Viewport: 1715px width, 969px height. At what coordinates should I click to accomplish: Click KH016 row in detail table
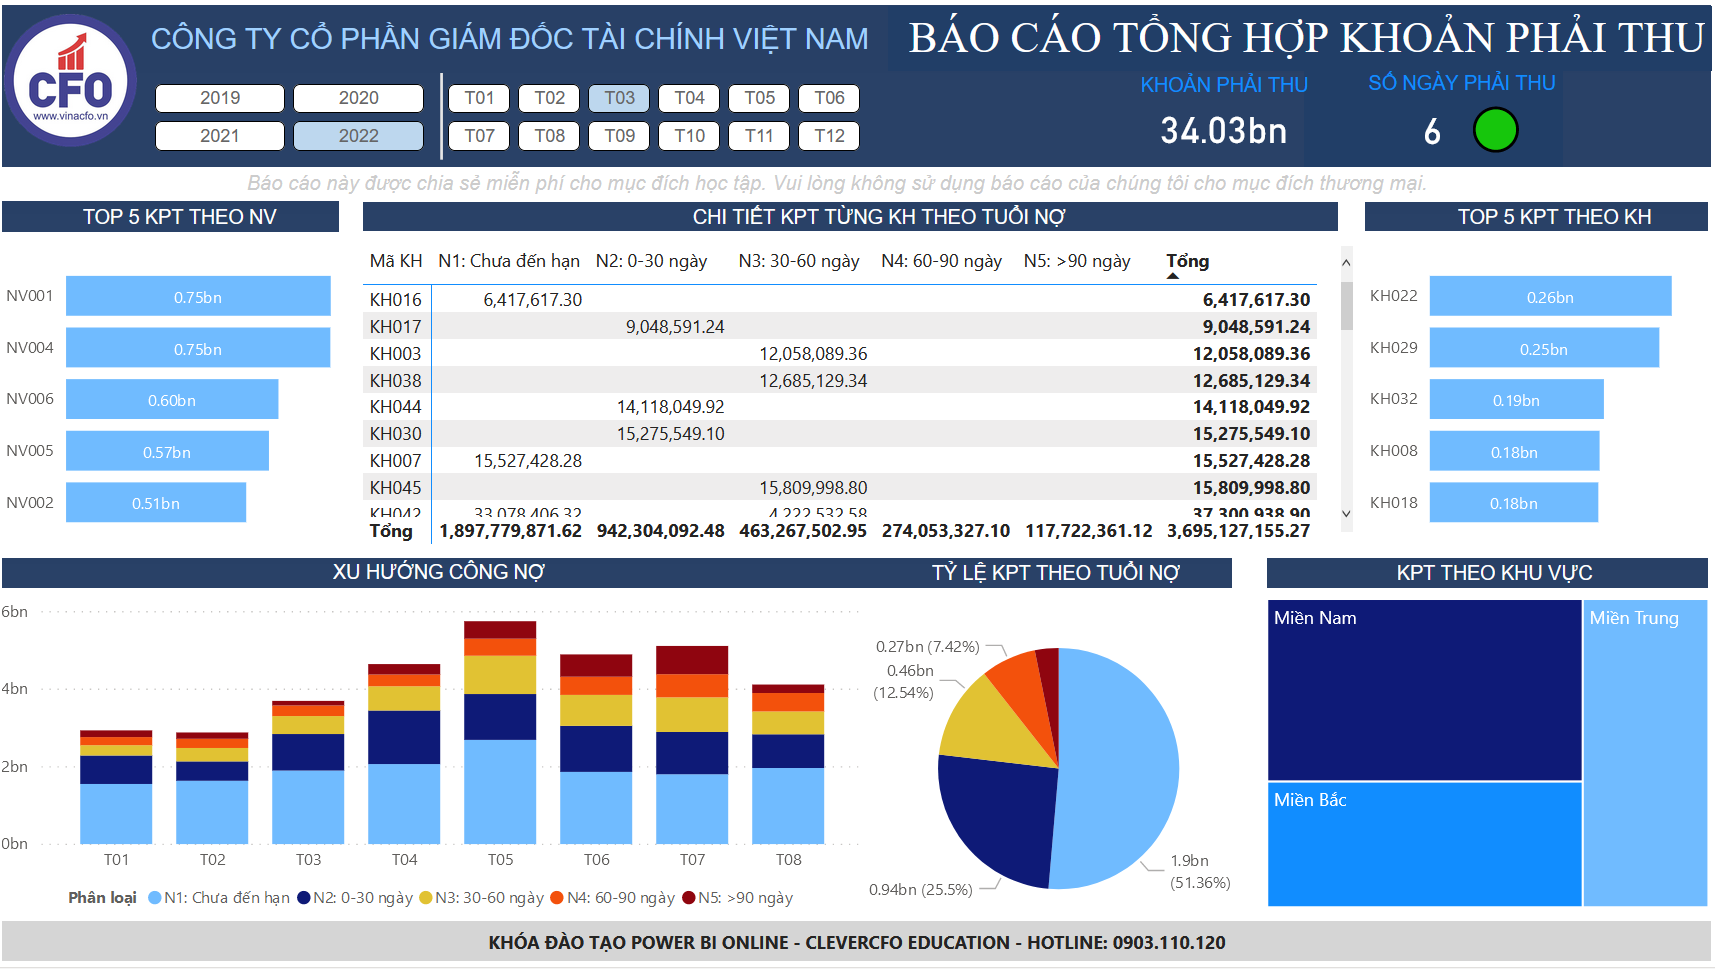[840, 299]
